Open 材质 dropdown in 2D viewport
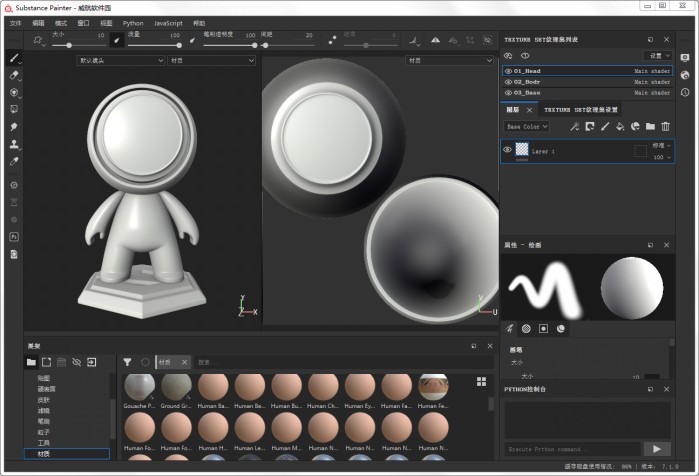The width and height of the screenshot is (699, 476). click(x=450, y=60)
